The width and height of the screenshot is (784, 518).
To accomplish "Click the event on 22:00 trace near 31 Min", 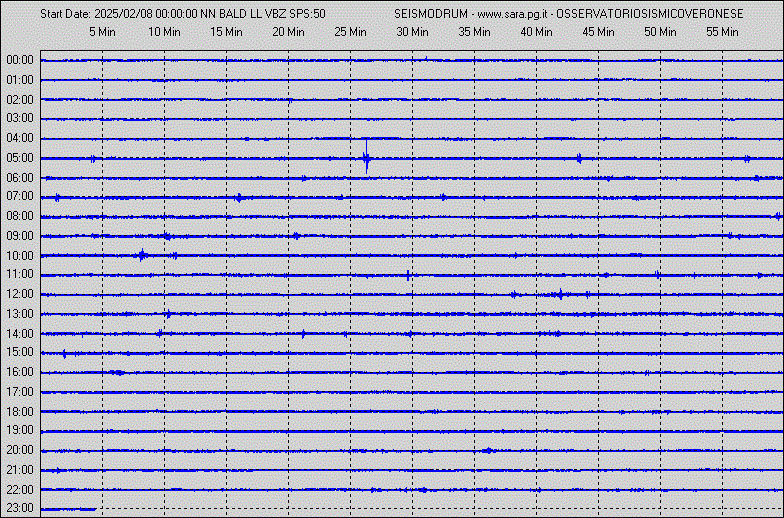I will tap(423, 490).
